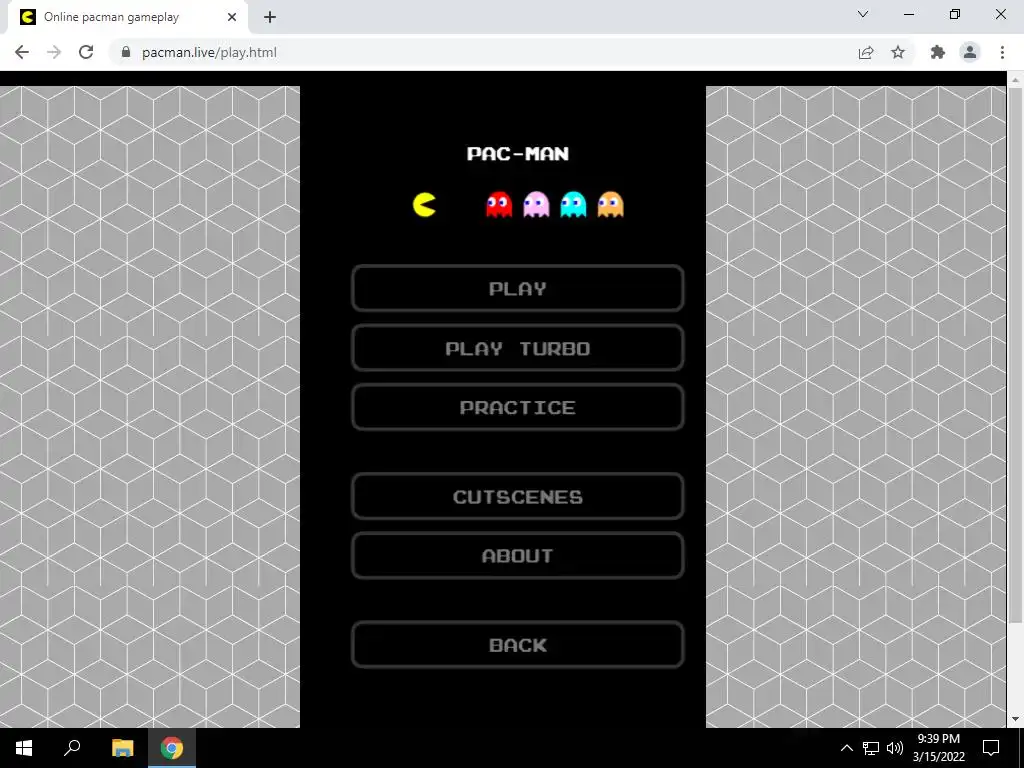1024x768 pixels.
Task: Open the taskbar clock and date
Action: [x=938, y=748]
